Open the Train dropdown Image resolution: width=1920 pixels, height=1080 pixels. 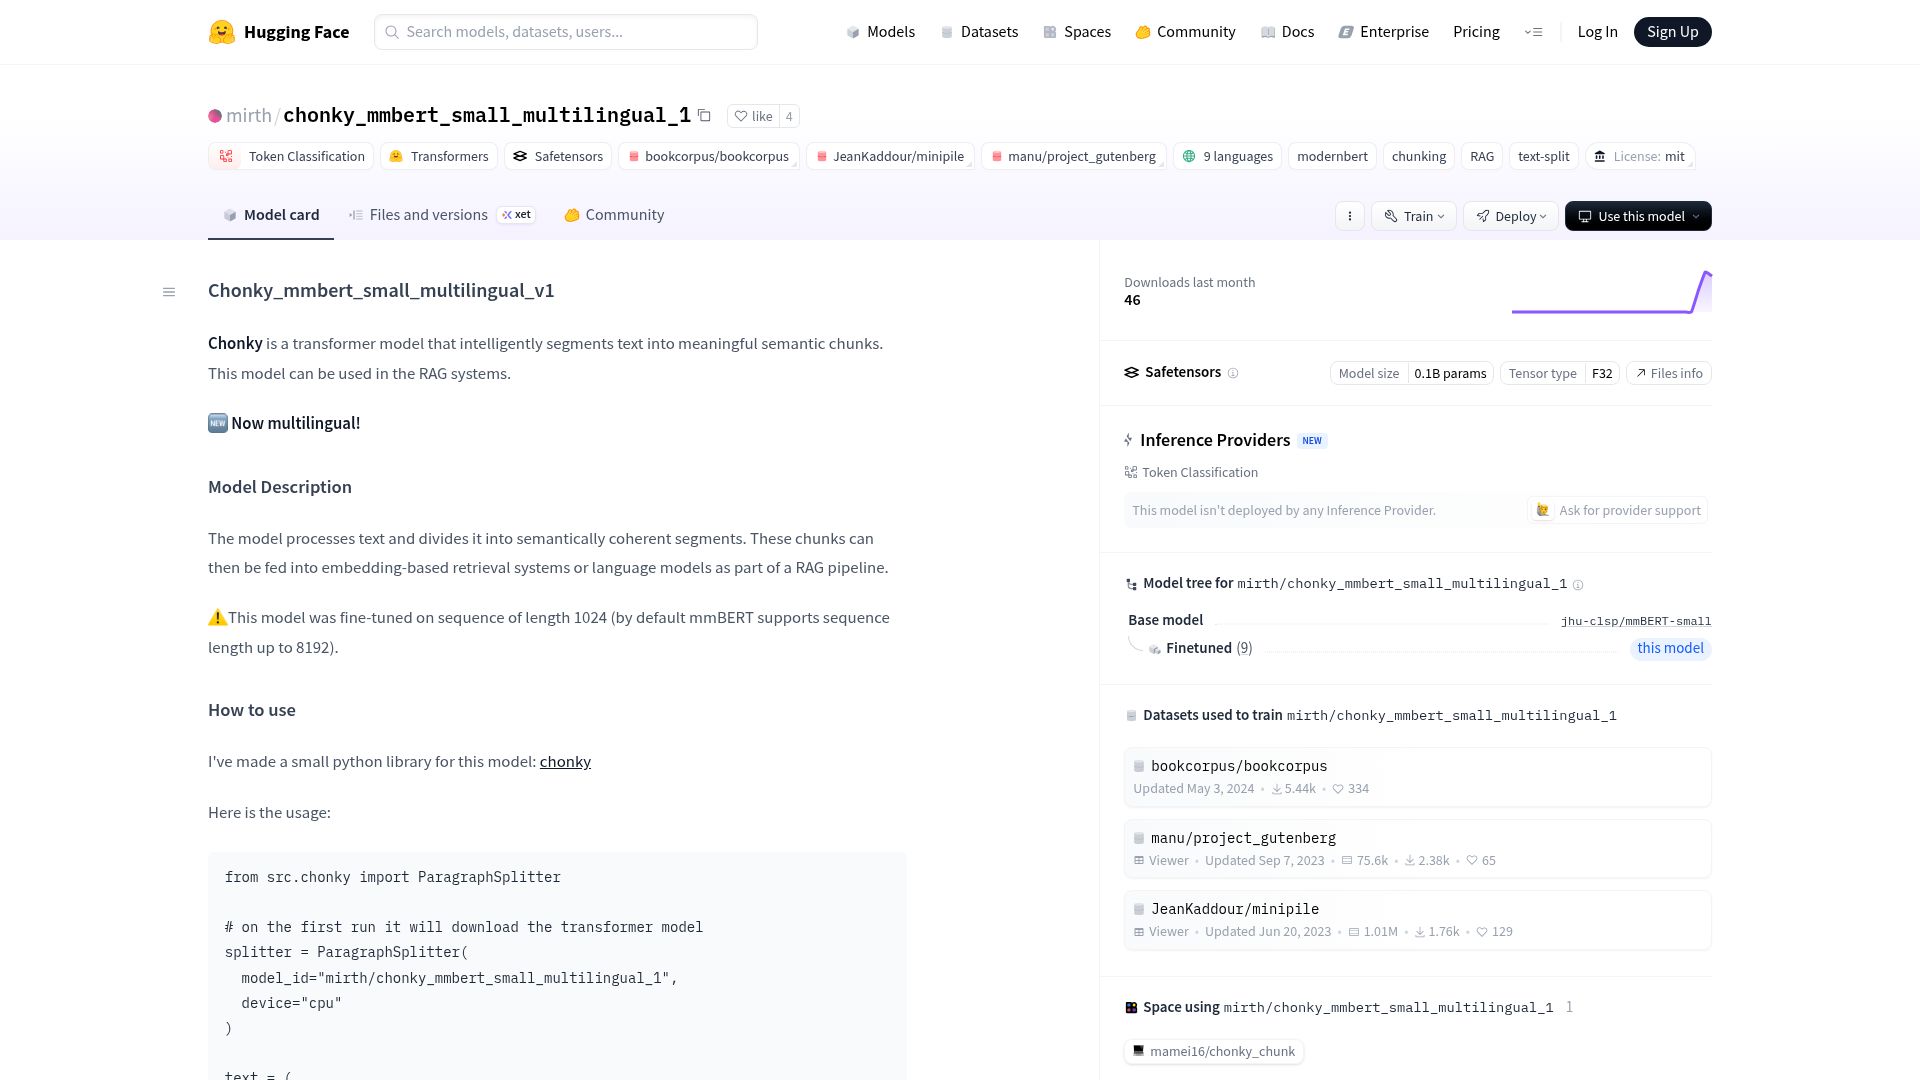(1414, 216)
